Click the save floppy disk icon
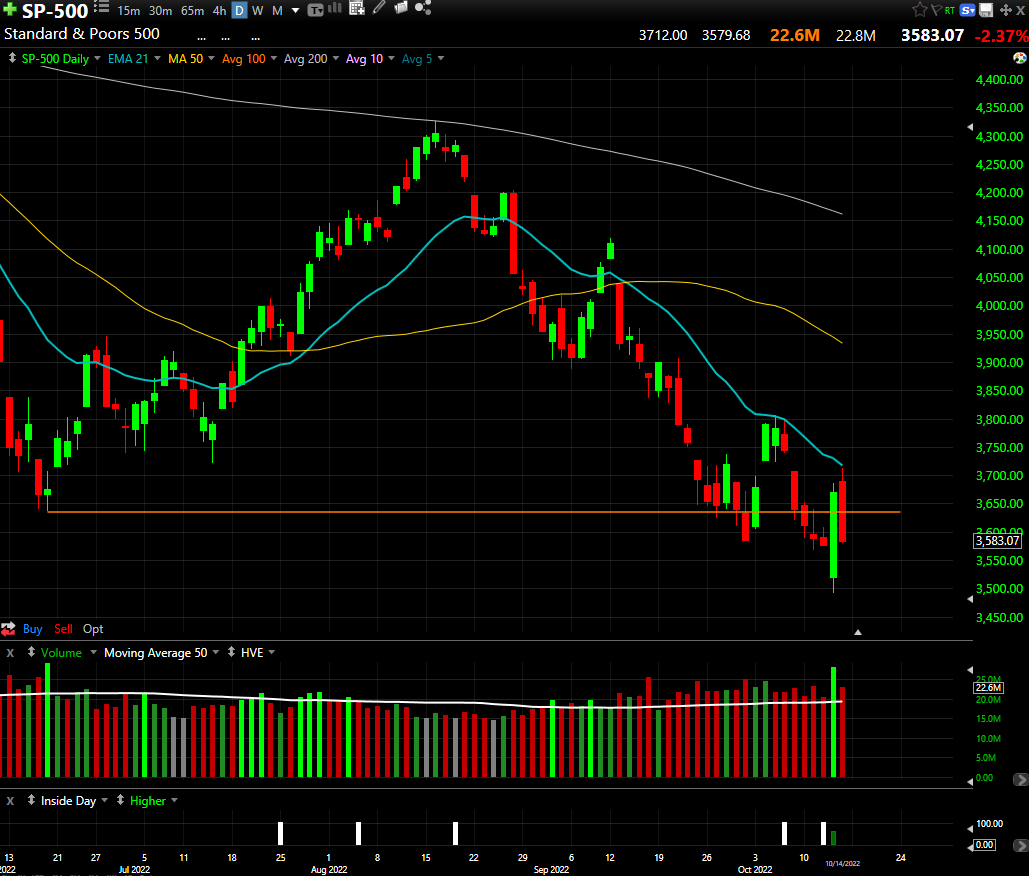 tap(986, 10)
